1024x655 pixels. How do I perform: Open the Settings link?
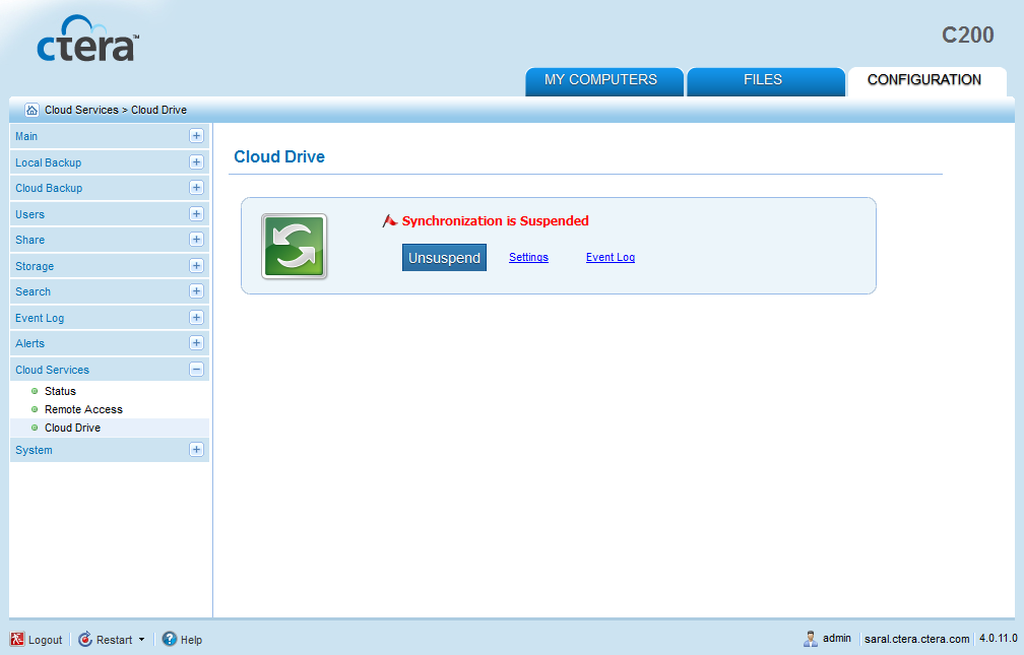(x=528, y=257)
